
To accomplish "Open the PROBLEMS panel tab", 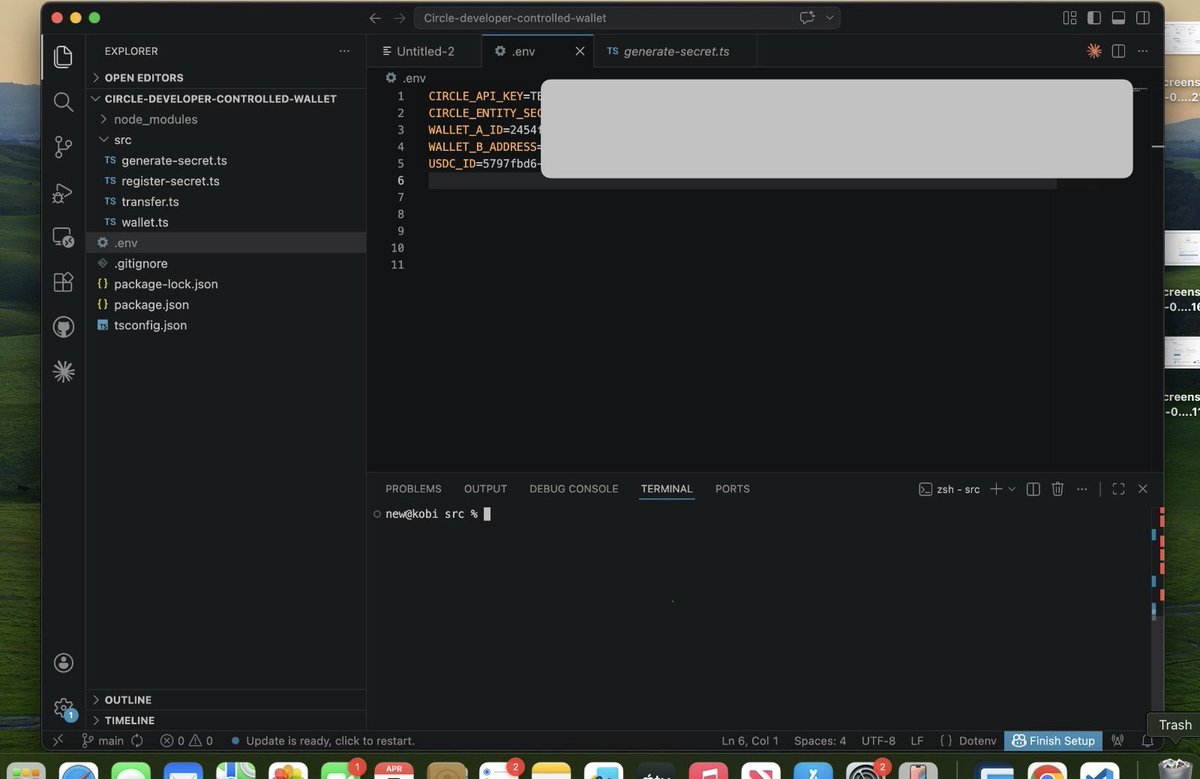I will [412, 489].
